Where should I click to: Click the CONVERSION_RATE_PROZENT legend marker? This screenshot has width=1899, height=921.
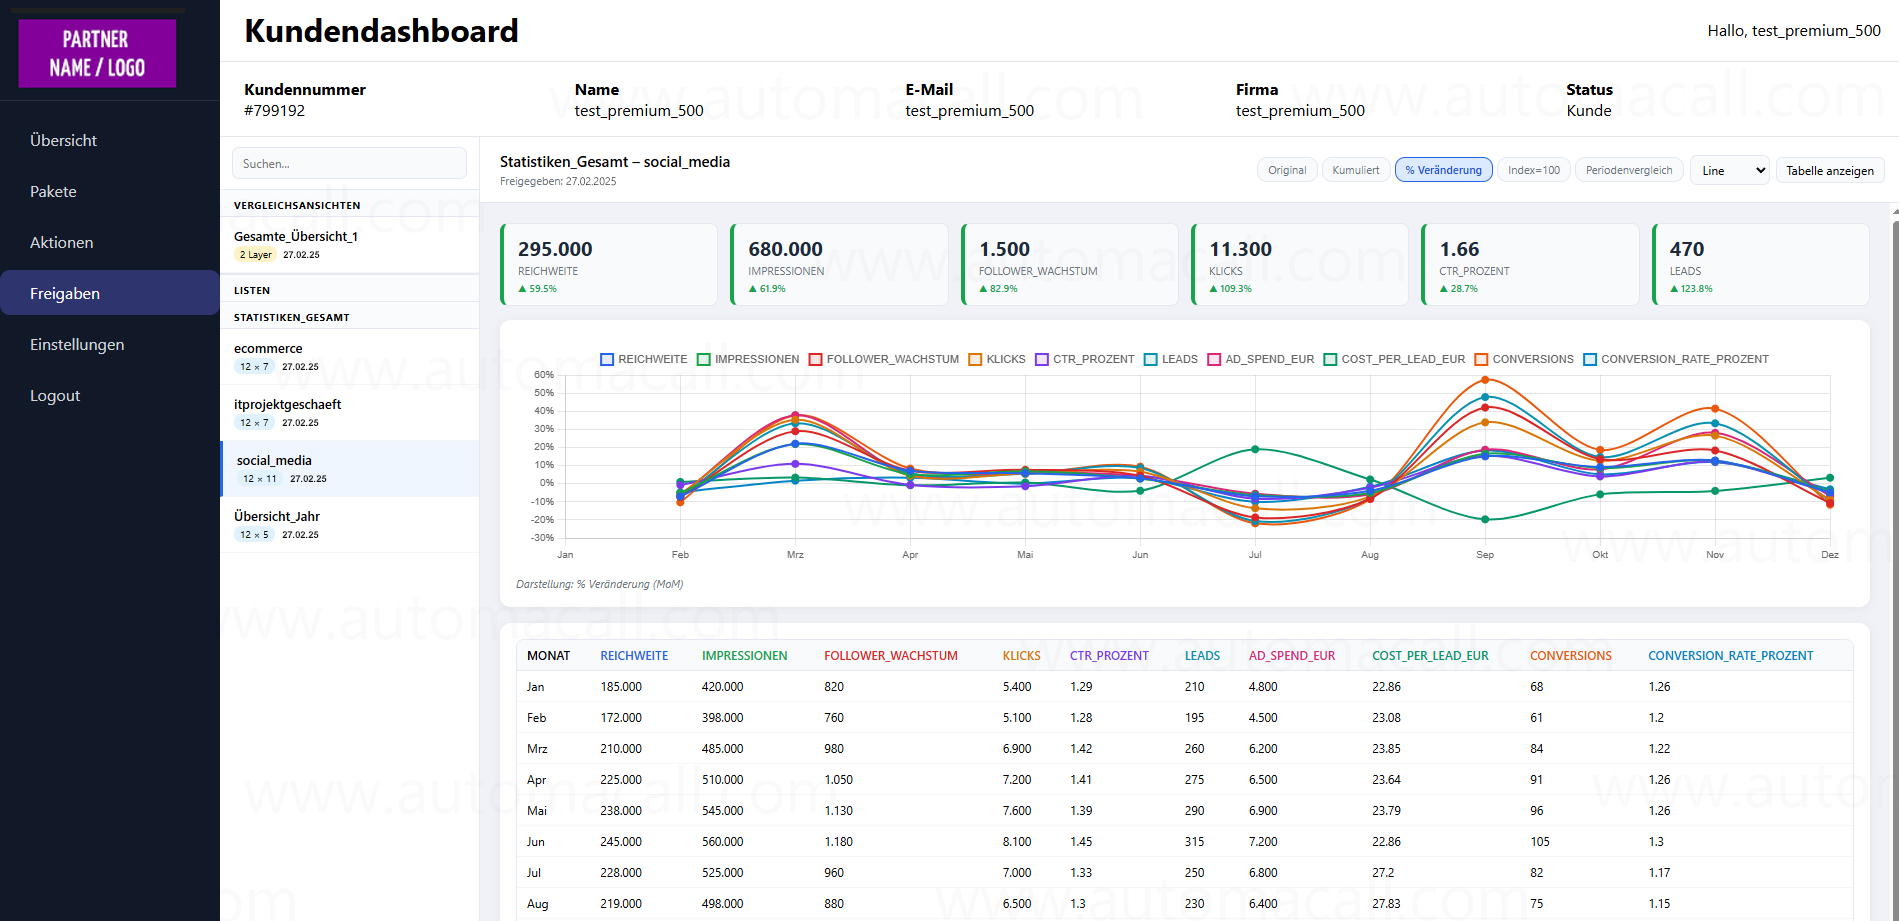[x=1592, y=358]
